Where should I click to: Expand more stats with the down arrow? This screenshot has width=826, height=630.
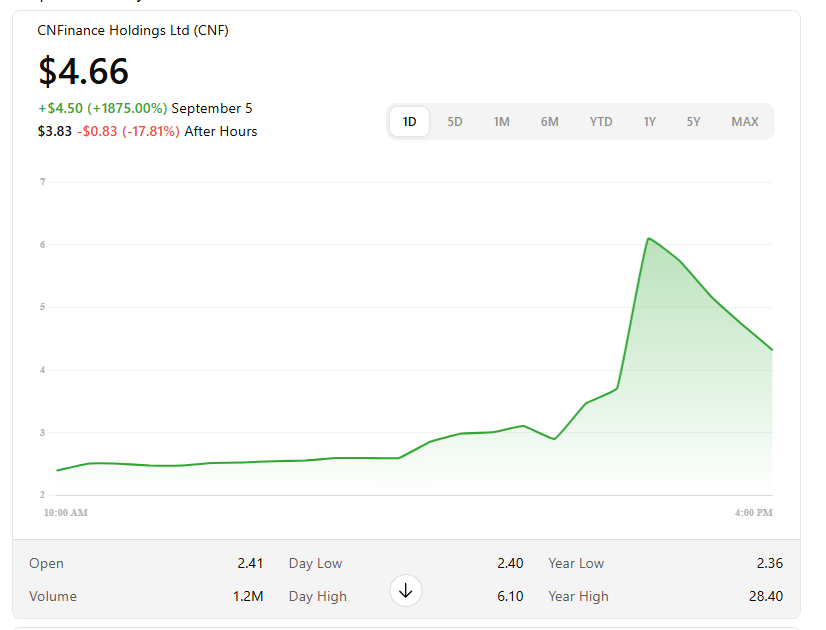click(x=405, y=591)
